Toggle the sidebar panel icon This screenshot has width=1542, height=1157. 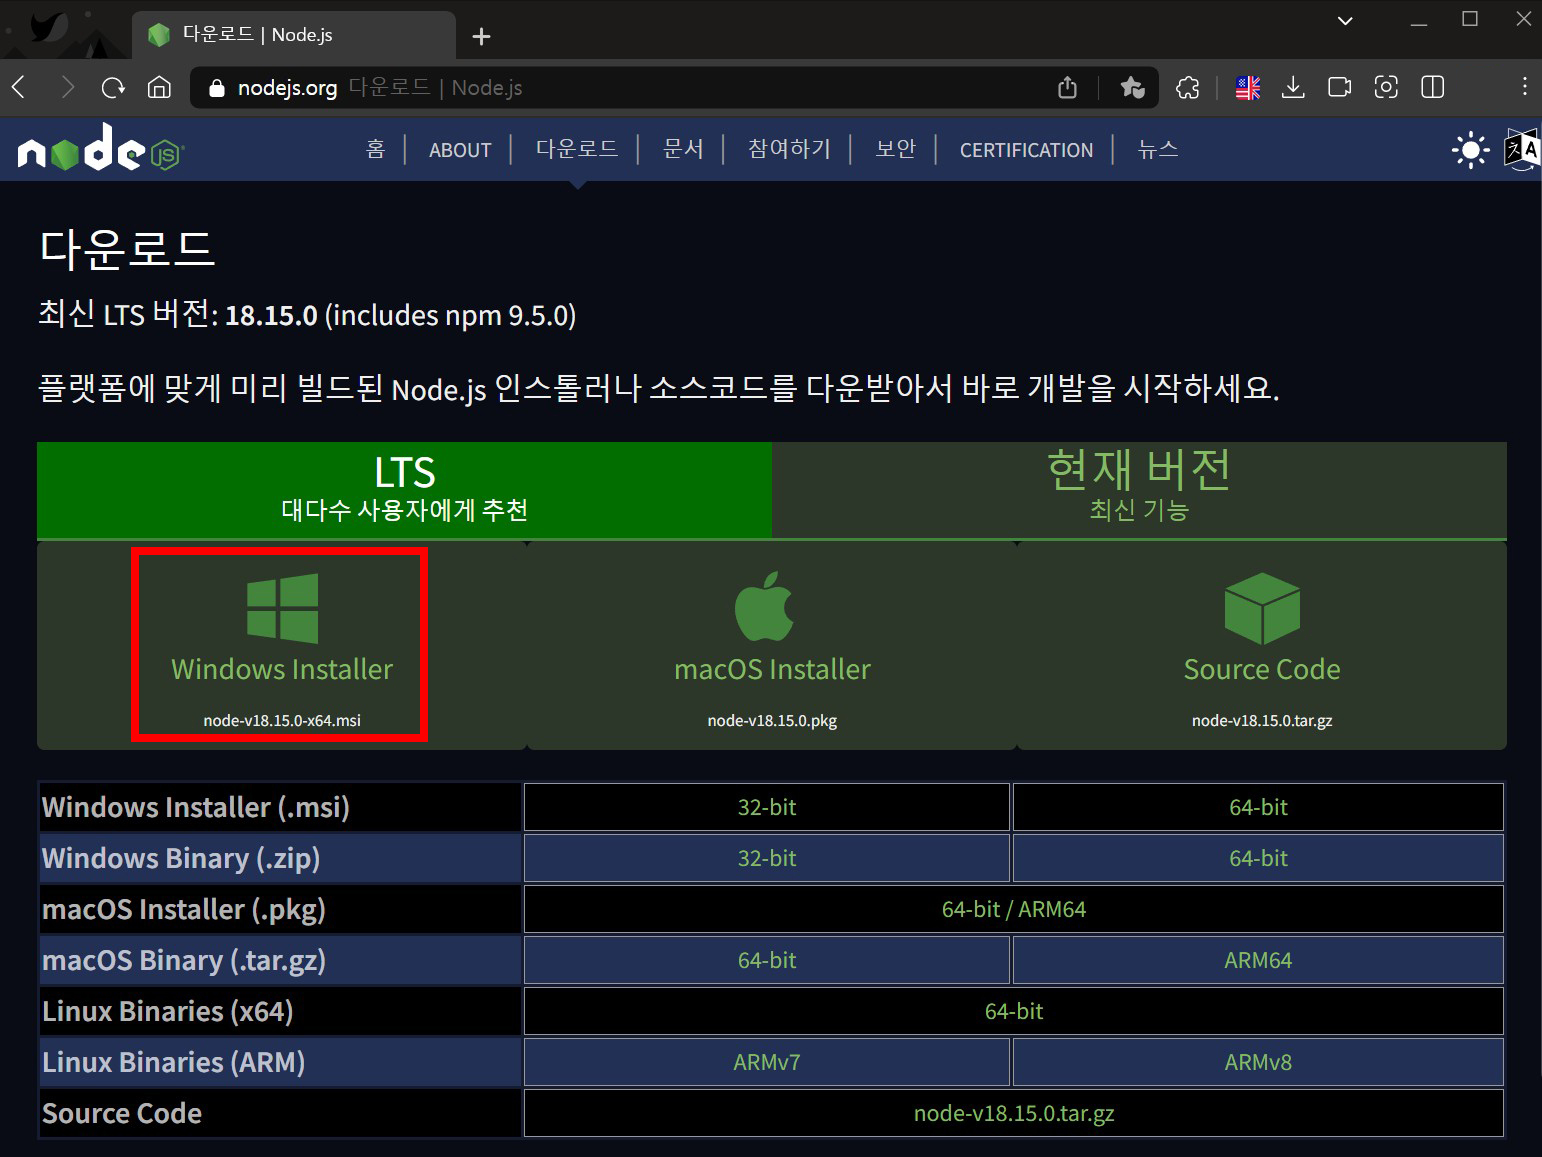pyautogui.click(x=1432, y=87)
